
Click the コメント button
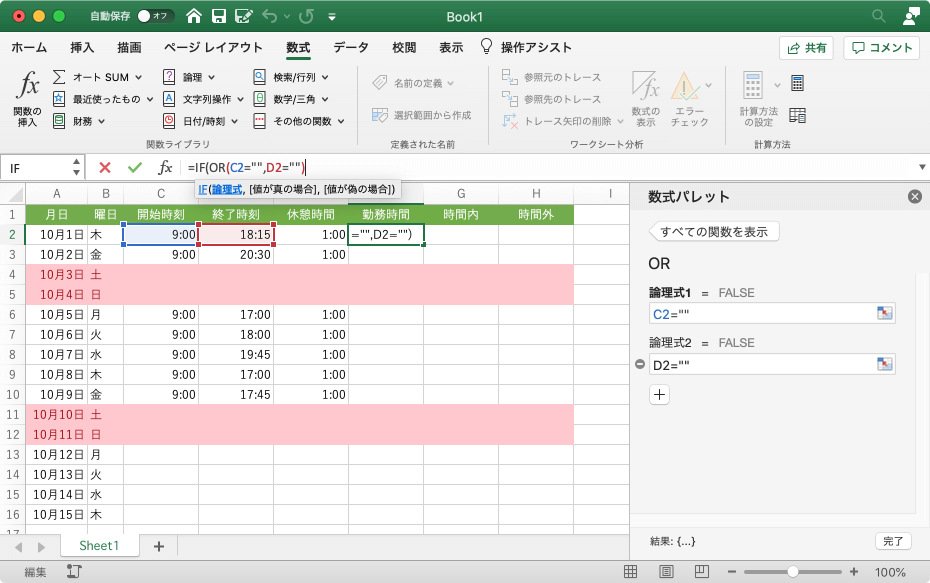[x=881, y=48]
